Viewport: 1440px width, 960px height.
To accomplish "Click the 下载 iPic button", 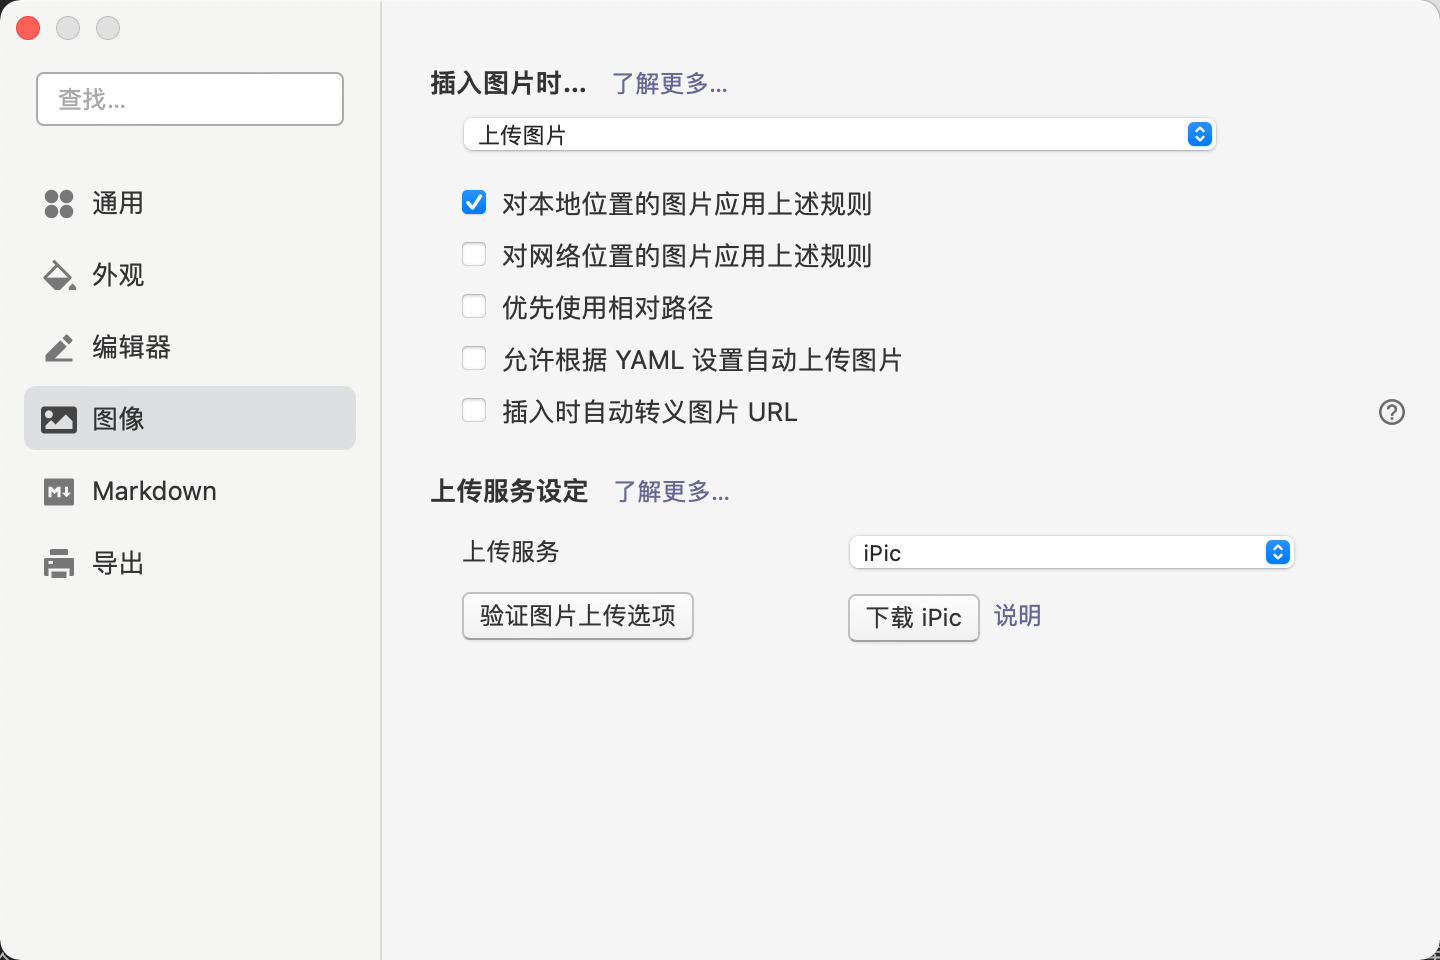I will click(913, 618).
